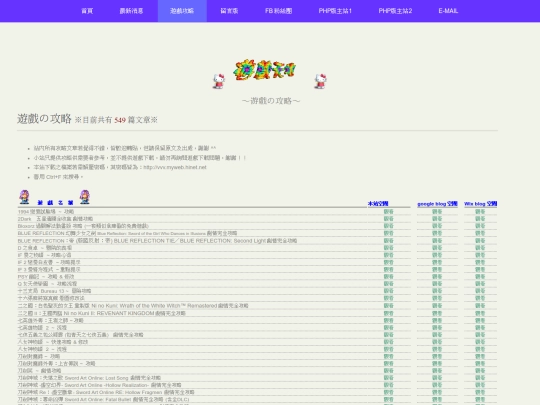The height and width of the screenshot is (405, 540).
Task: Open Wix blog 觀看 for Hollow Fragment row
Action: click(480, 392)
